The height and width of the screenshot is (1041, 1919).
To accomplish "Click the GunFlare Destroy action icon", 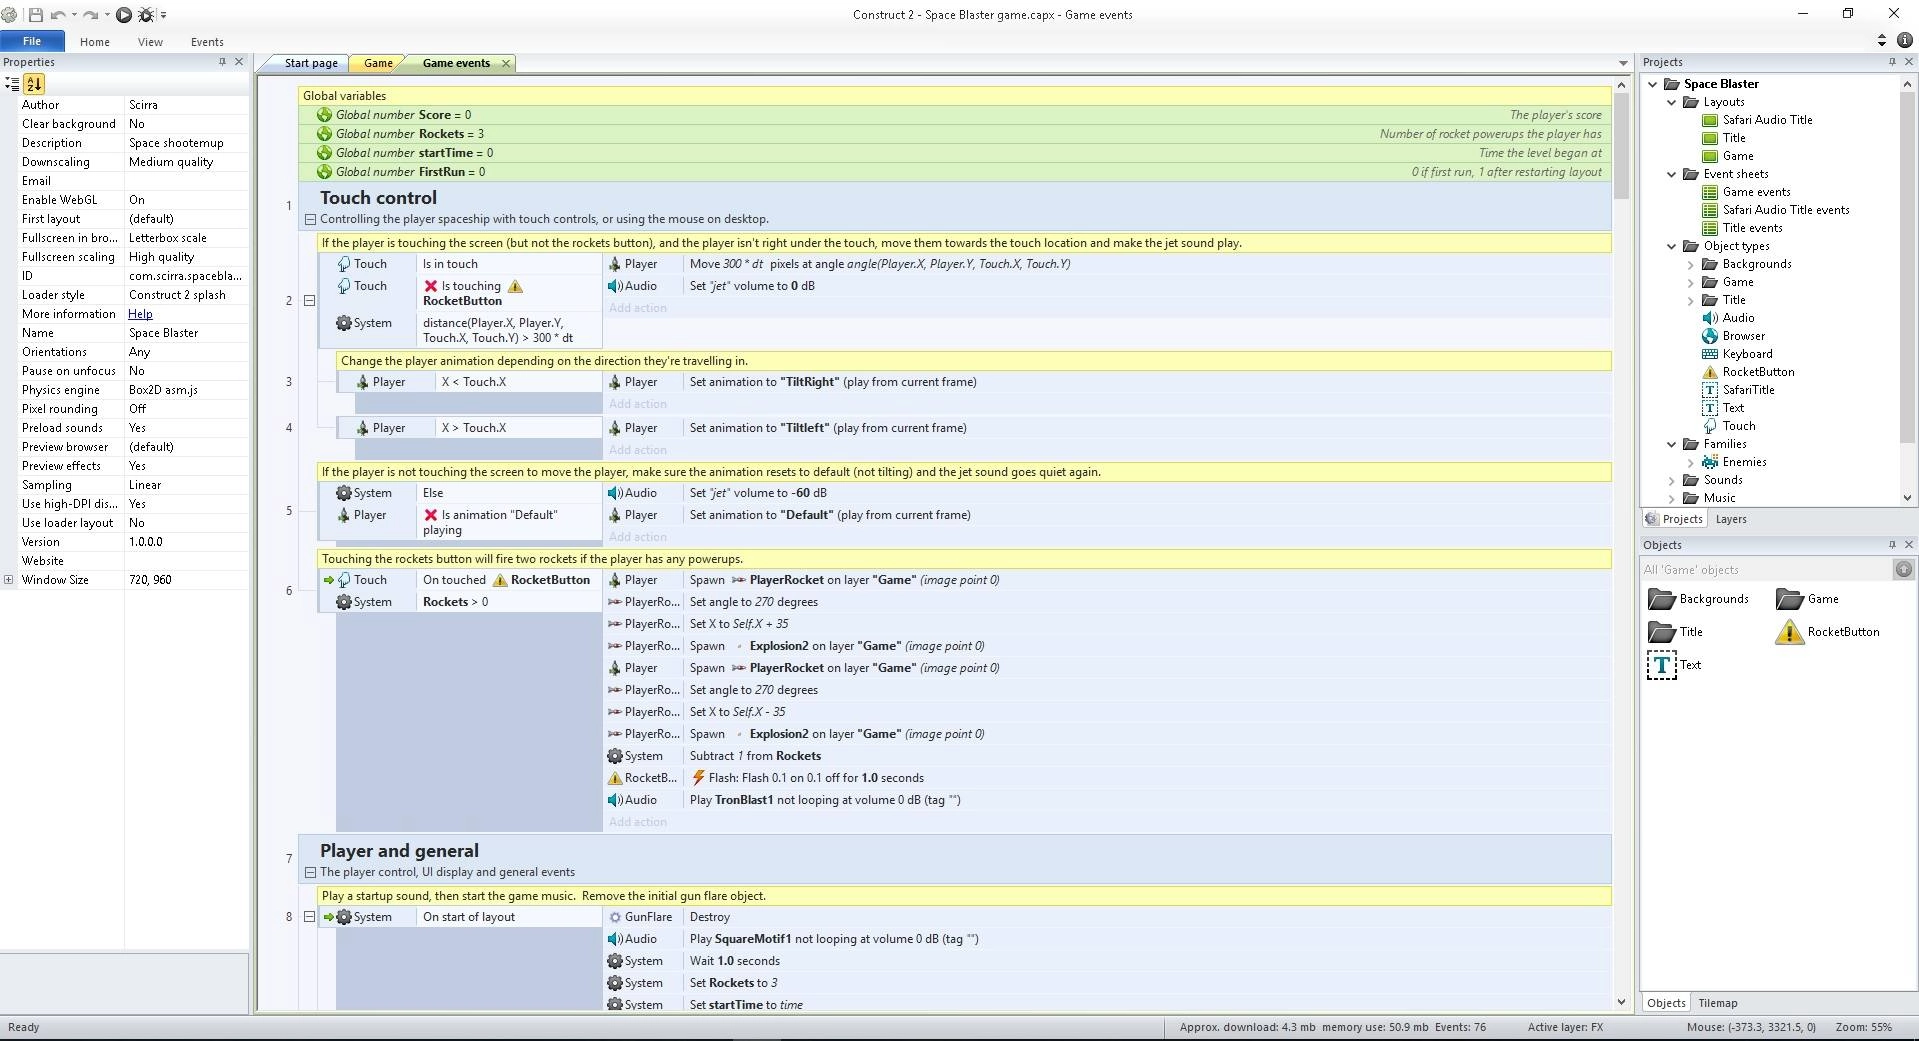I will click(615, 917).
